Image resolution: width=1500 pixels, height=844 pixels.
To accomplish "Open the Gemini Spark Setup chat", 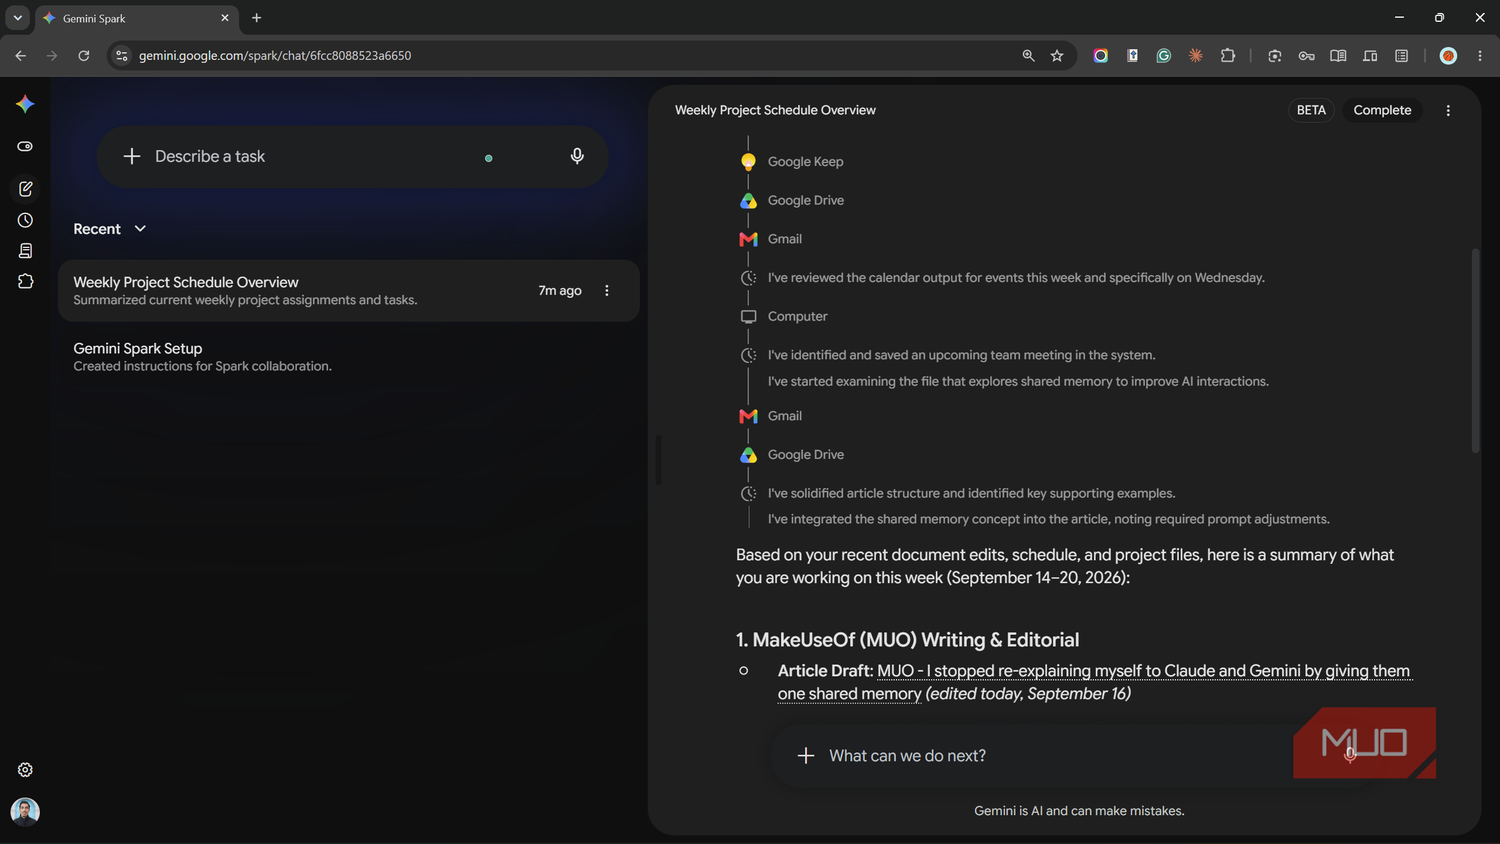I will point(349,357).
